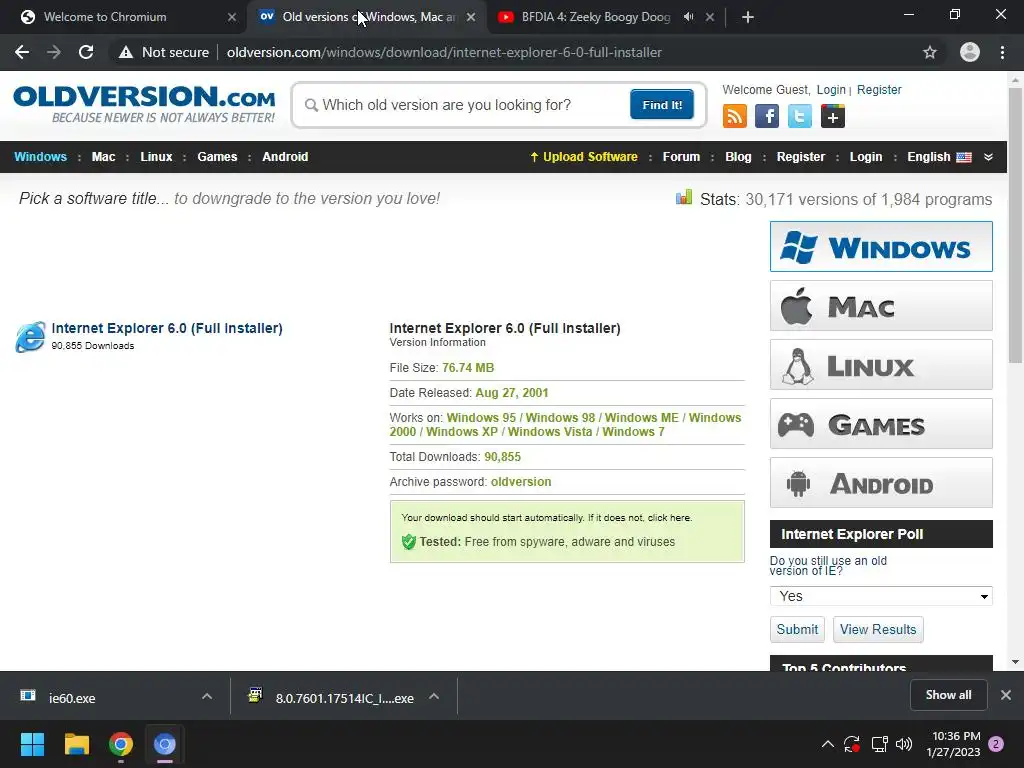The image size is (1024, 768).
Task: Open the taskbar clock showing 10:36 PM
Action: [953, 744]
